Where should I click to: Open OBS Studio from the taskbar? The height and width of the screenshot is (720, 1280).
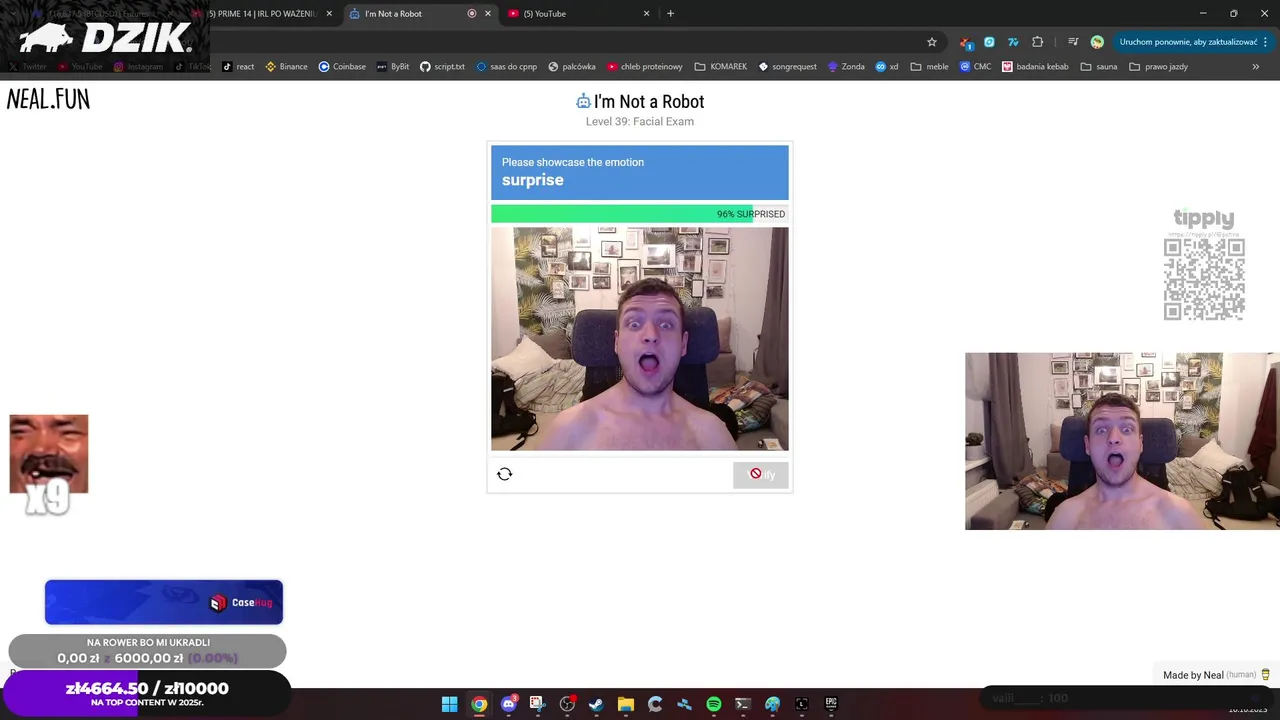click(x=567, y=704)
